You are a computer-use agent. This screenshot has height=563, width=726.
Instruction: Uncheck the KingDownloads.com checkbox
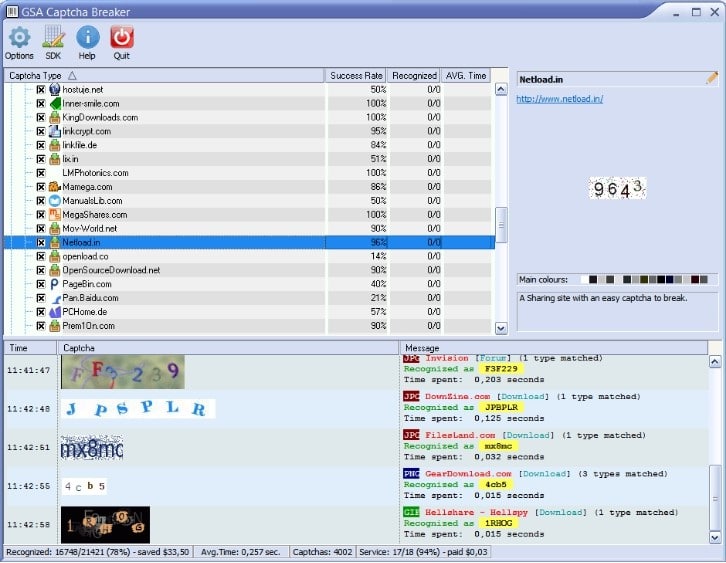pyautogui.click(x=41, y=117)
